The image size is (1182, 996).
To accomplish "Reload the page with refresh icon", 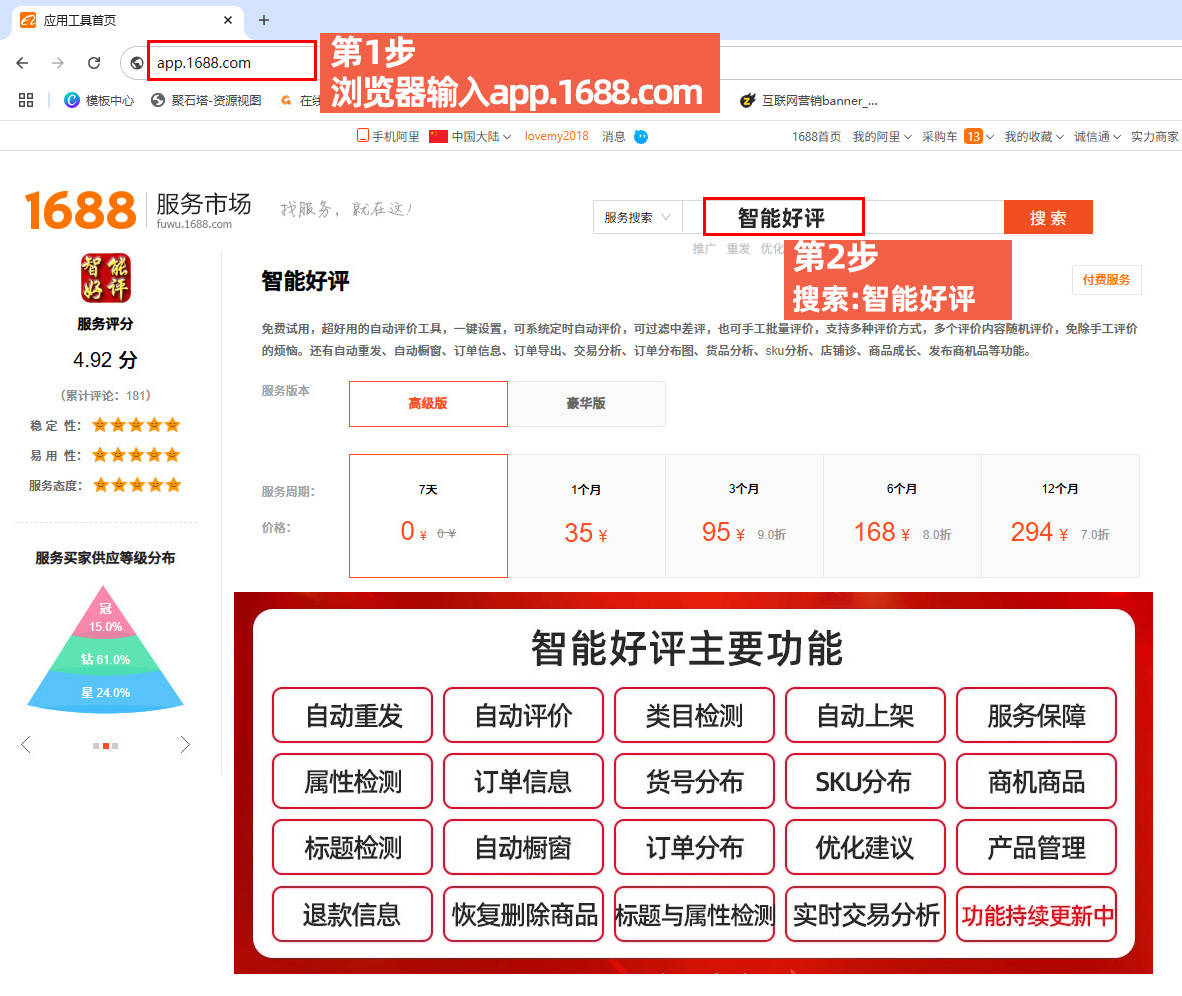I will coord(94,62).
